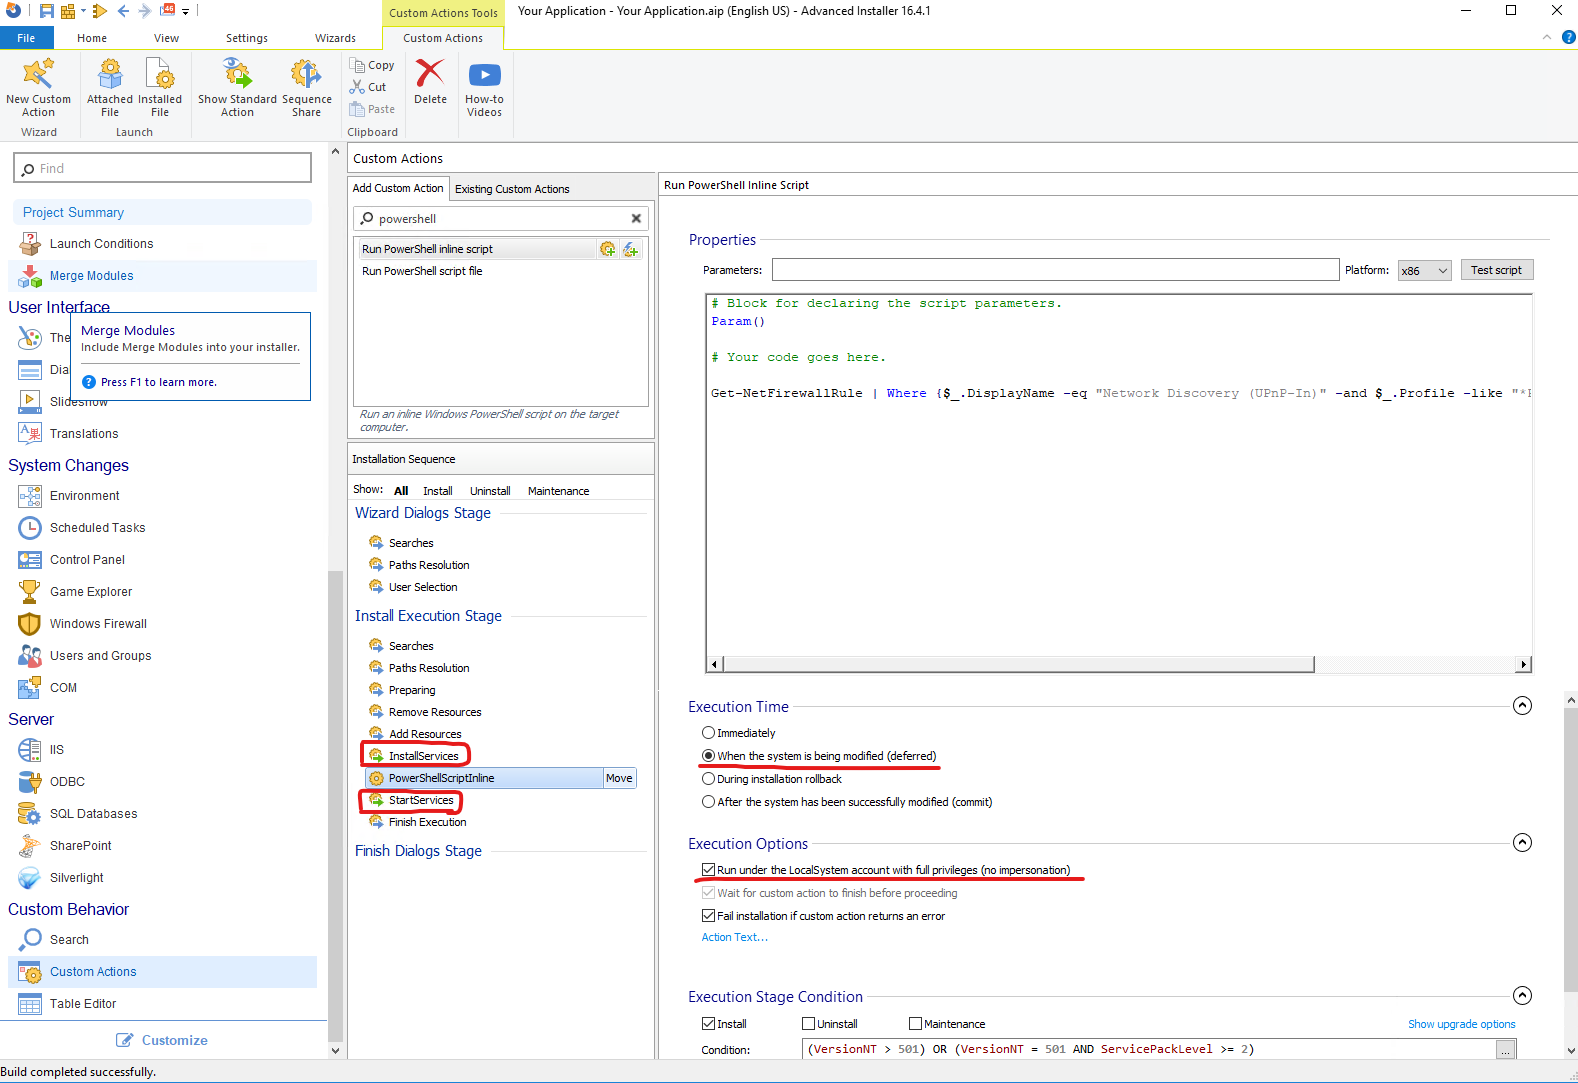The width and height of the screenshot is (1578, 1083).
Task: Switch to Existing Custom Actions tab
Action: [512, 189]
